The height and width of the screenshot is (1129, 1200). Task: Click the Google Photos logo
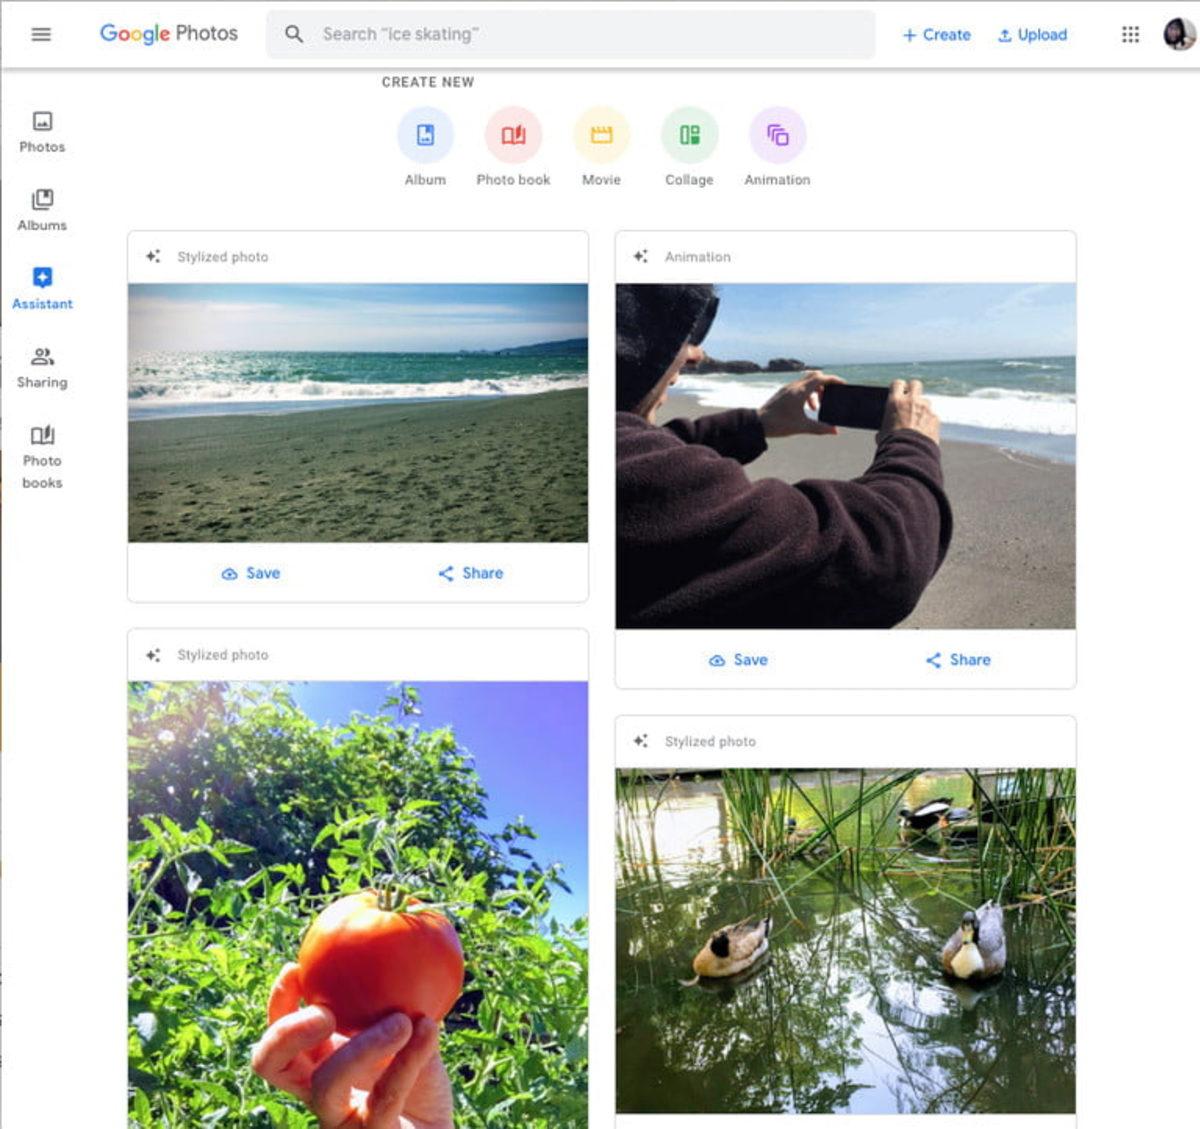tap(168, 33)
